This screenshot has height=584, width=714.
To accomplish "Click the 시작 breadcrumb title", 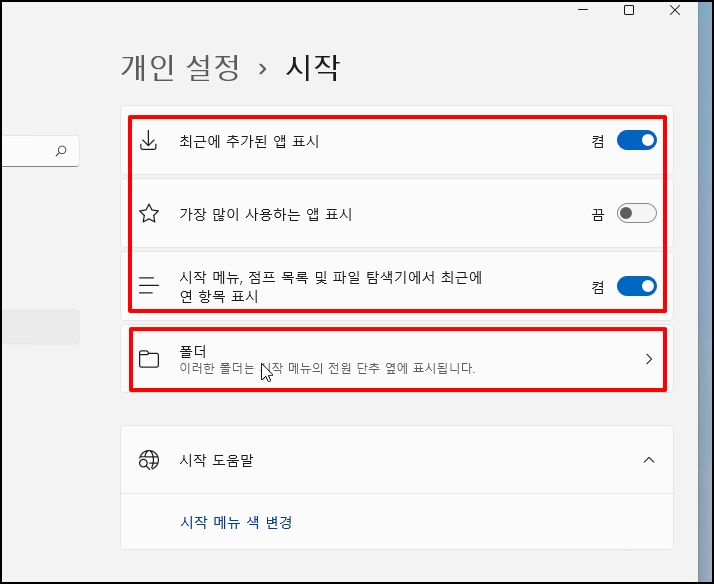I will pos(313,68).
